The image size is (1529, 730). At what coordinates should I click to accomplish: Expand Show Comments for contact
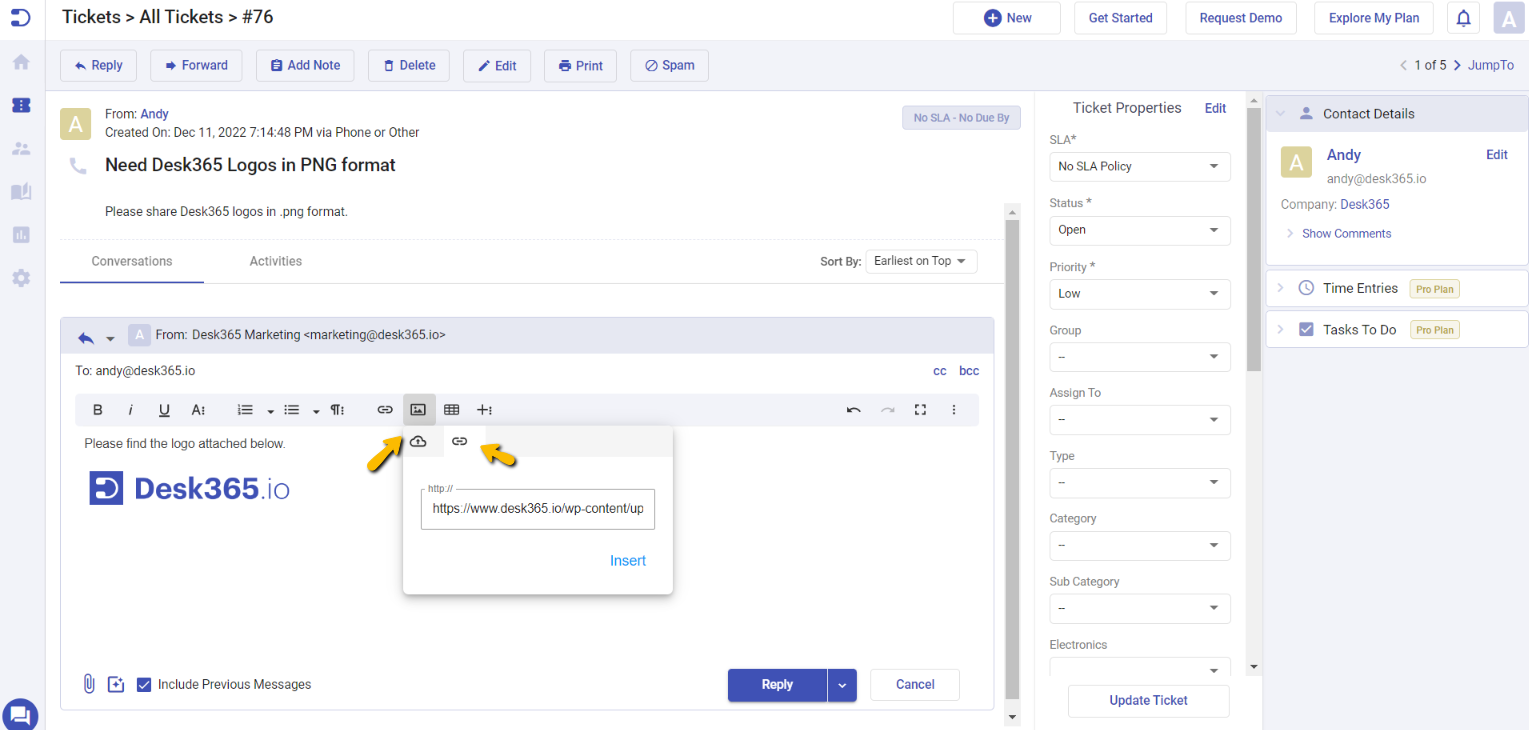[x=1346, y=233]
